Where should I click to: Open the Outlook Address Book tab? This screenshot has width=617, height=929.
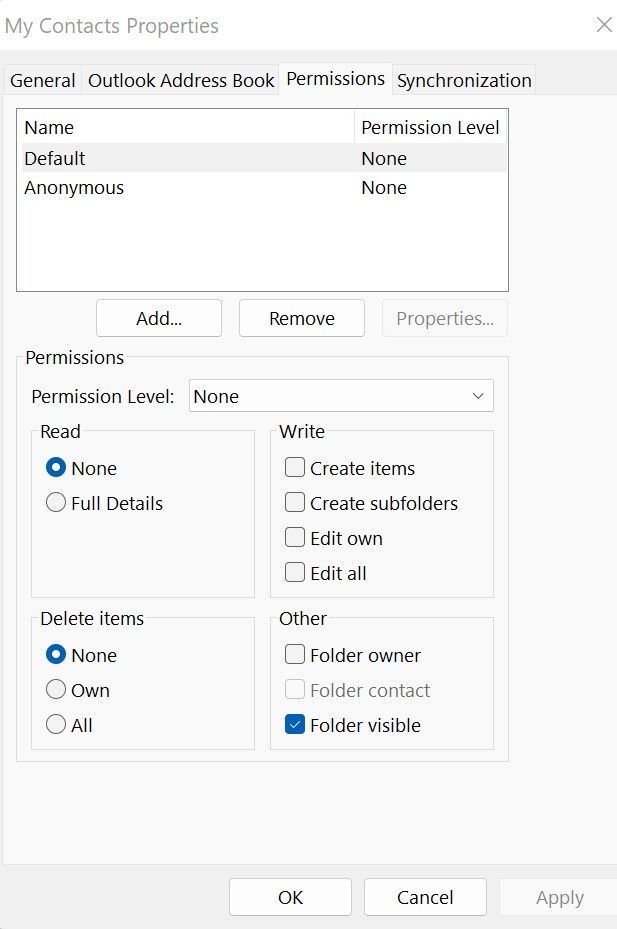tap(181, 81)
